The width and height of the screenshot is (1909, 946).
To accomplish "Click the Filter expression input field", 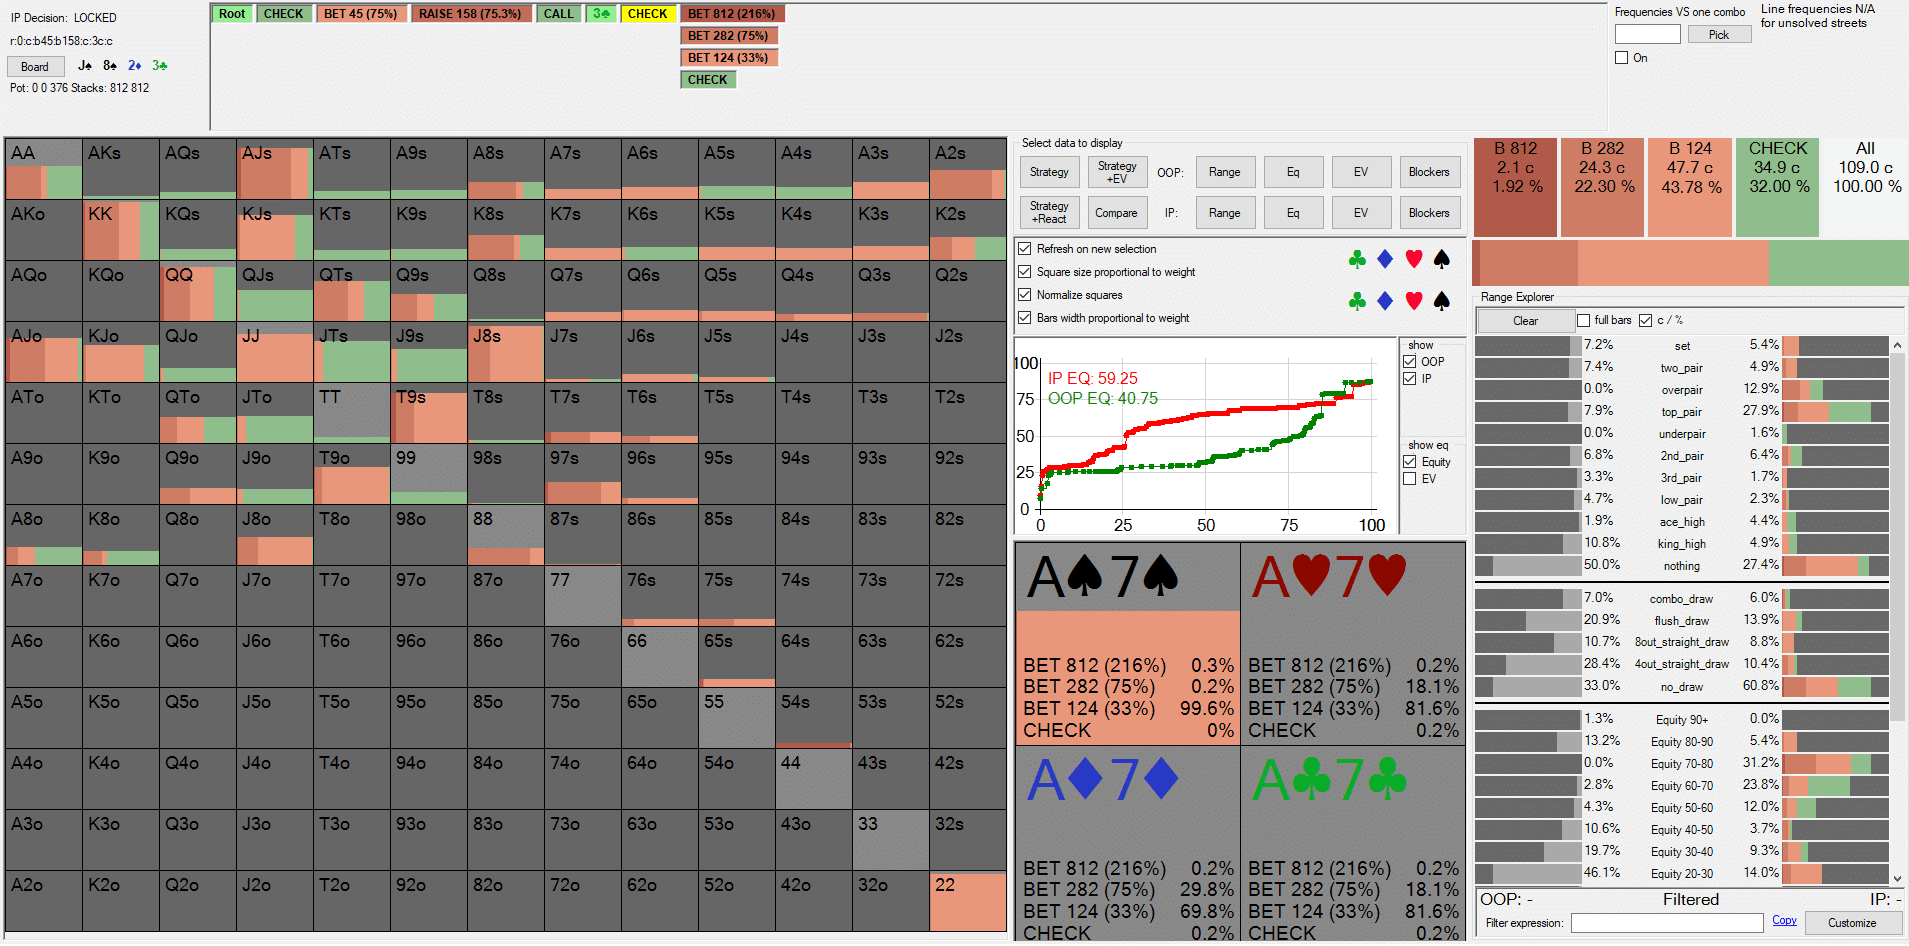I will [1666, 923].
